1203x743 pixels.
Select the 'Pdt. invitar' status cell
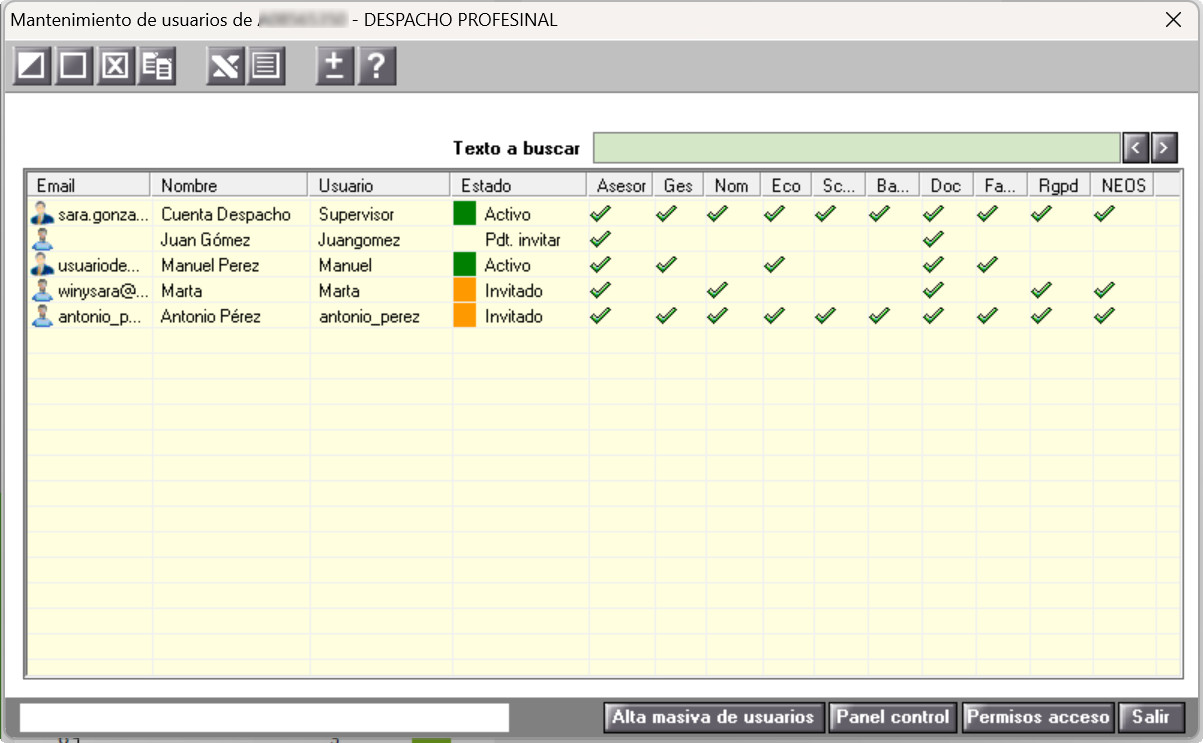(x=521, y=239)
